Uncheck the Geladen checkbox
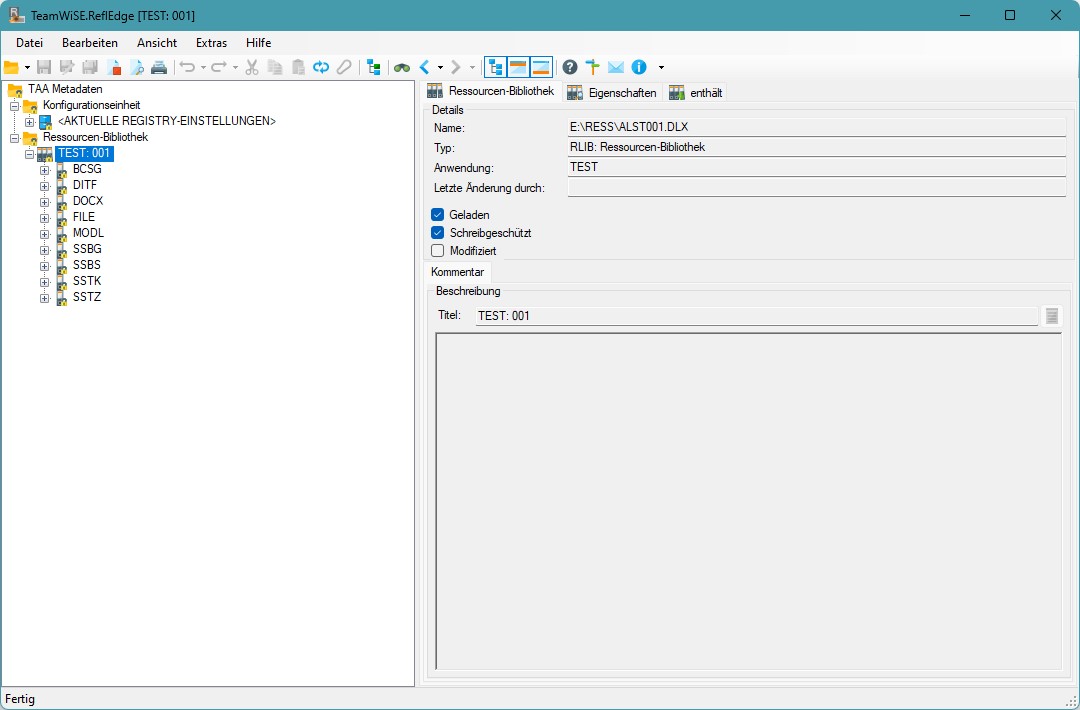The width and height of the screenshot is (1080, 710). tap(438, 215)
